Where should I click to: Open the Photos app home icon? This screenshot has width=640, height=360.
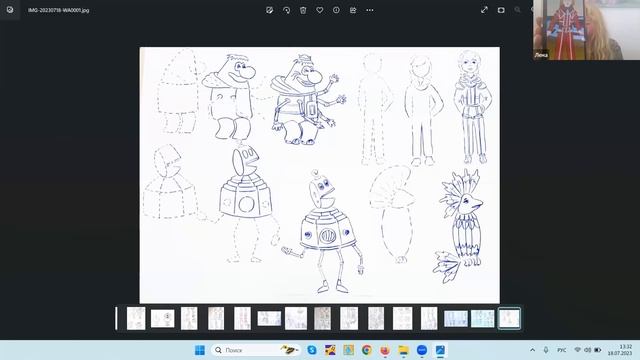pyautogui.click(x=10, y=10)
